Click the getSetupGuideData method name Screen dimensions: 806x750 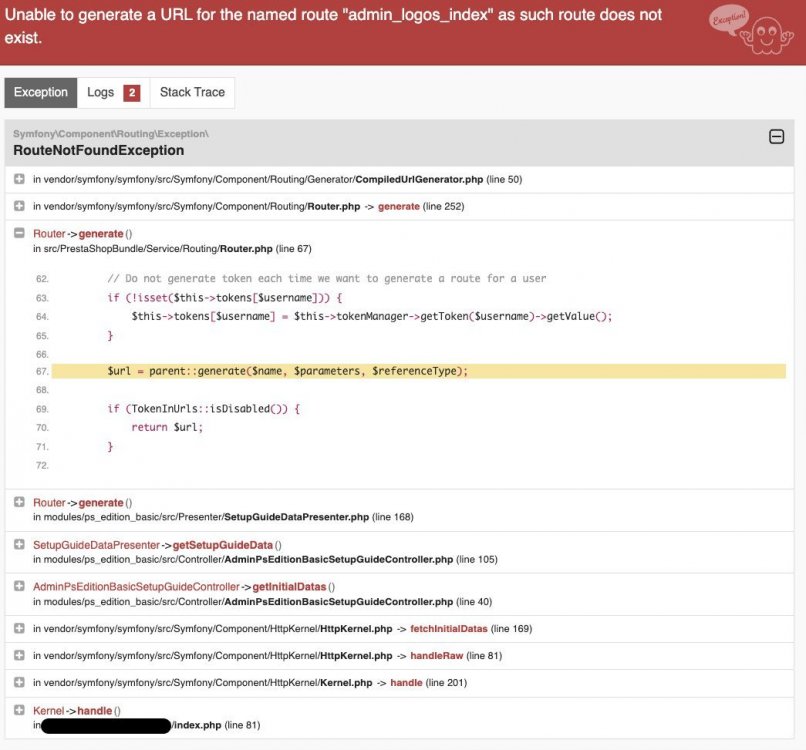click(223, 545)
